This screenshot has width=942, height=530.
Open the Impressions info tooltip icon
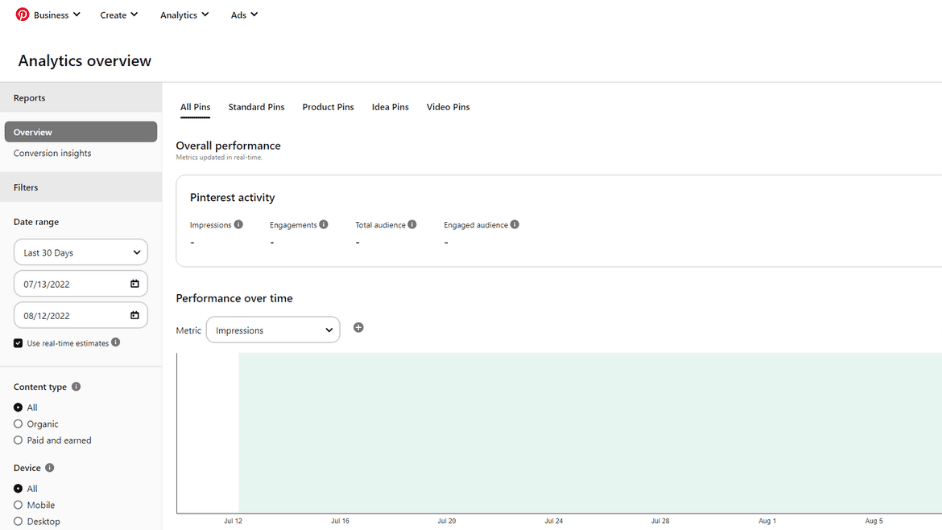pyautogui.click(x=239, y=225)
